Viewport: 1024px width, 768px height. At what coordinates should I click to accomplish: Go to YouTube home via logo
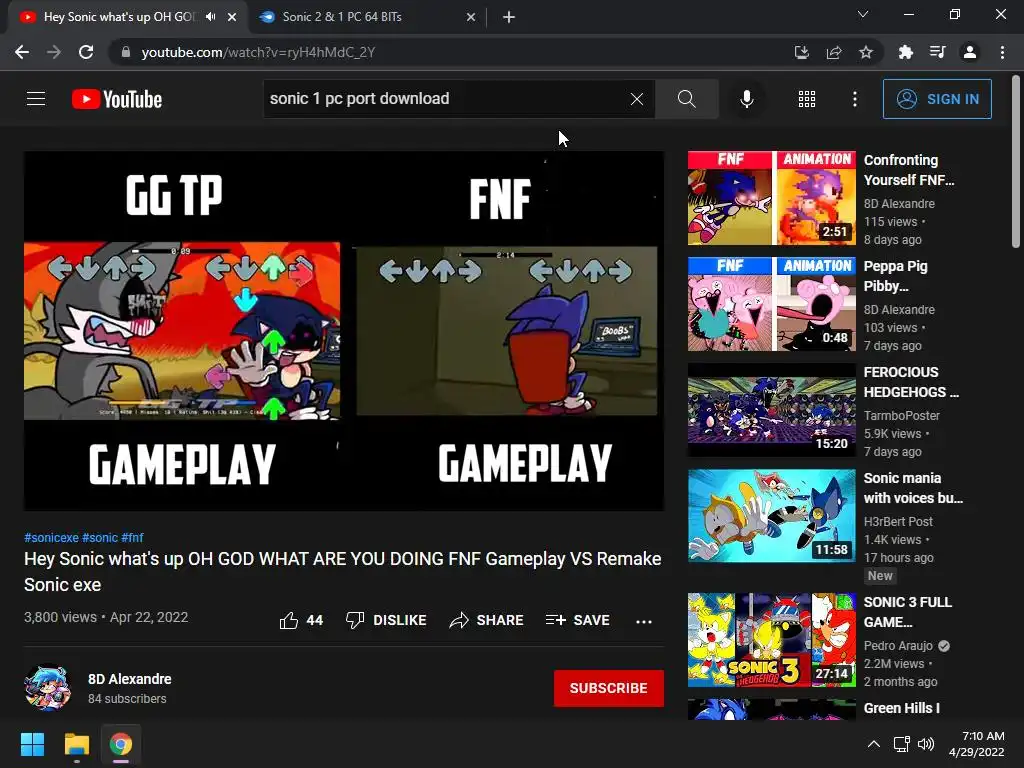point(117,99)
